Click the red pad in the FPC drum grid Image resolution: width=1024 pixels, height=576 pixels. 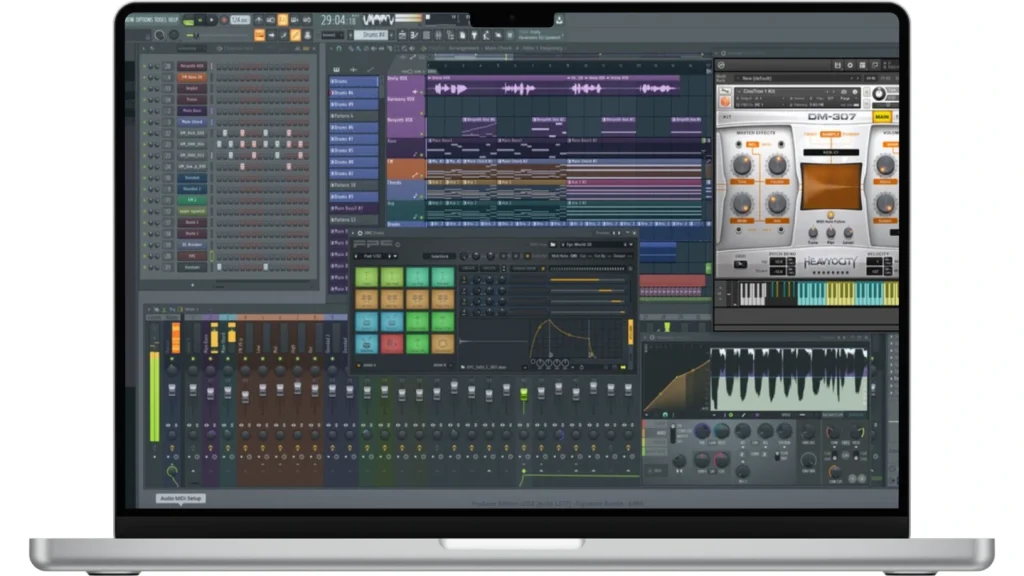click(392, 343)
